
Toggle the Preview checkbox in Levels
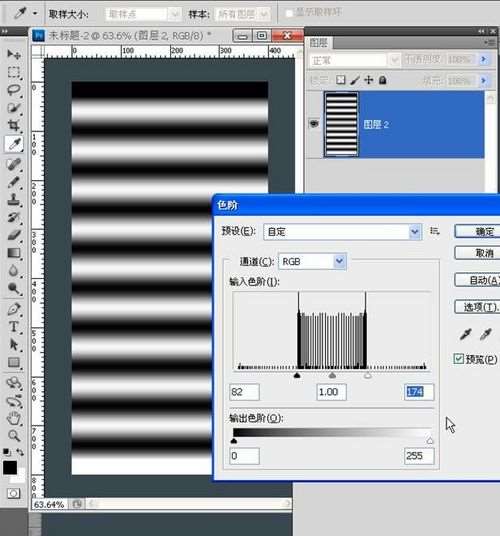pos(459,359)
